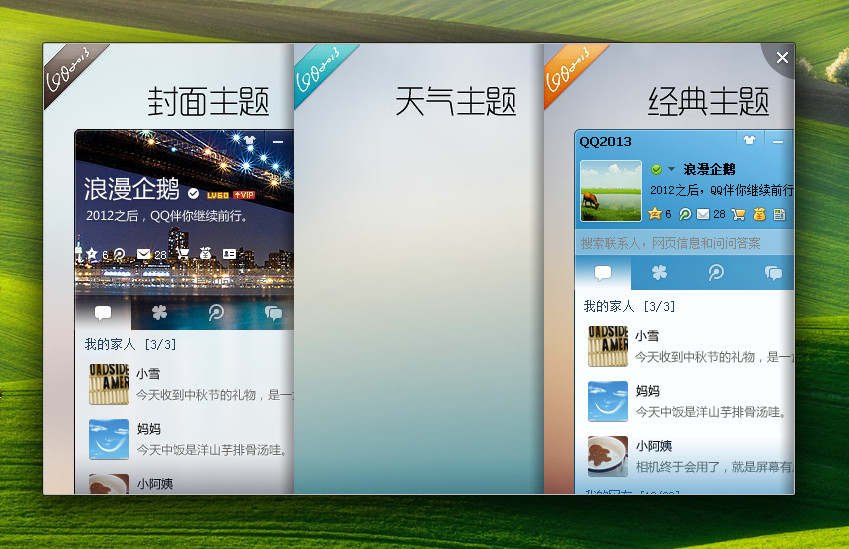Viewport: 849px width, 549px height.
Task: Open 小雪 avatar in cover theme list
Action: click(109, 384)
